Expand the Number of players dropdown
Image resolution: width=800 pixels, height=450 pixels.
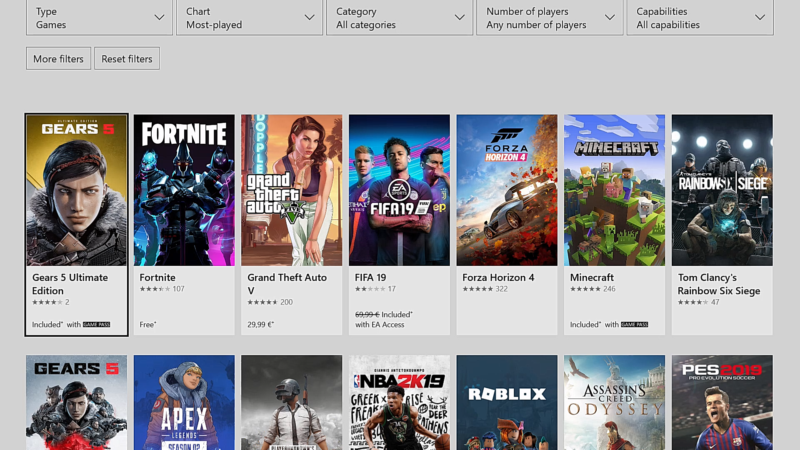[549, 18]
